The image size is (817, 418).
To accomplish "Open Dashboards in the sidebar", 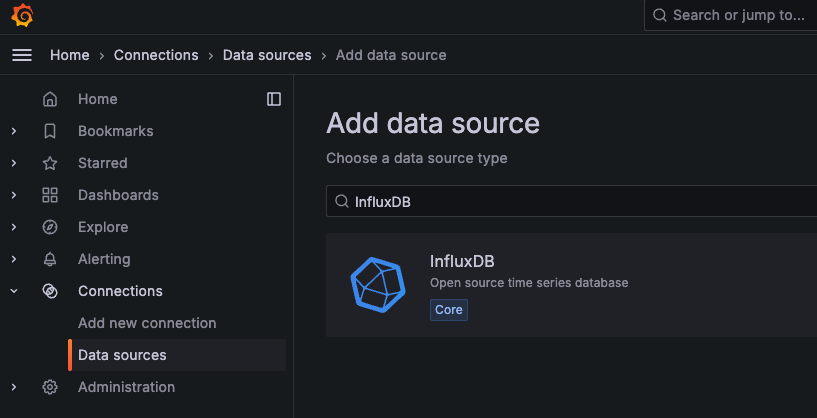I will pyautogui.click(x=118, y=195).
